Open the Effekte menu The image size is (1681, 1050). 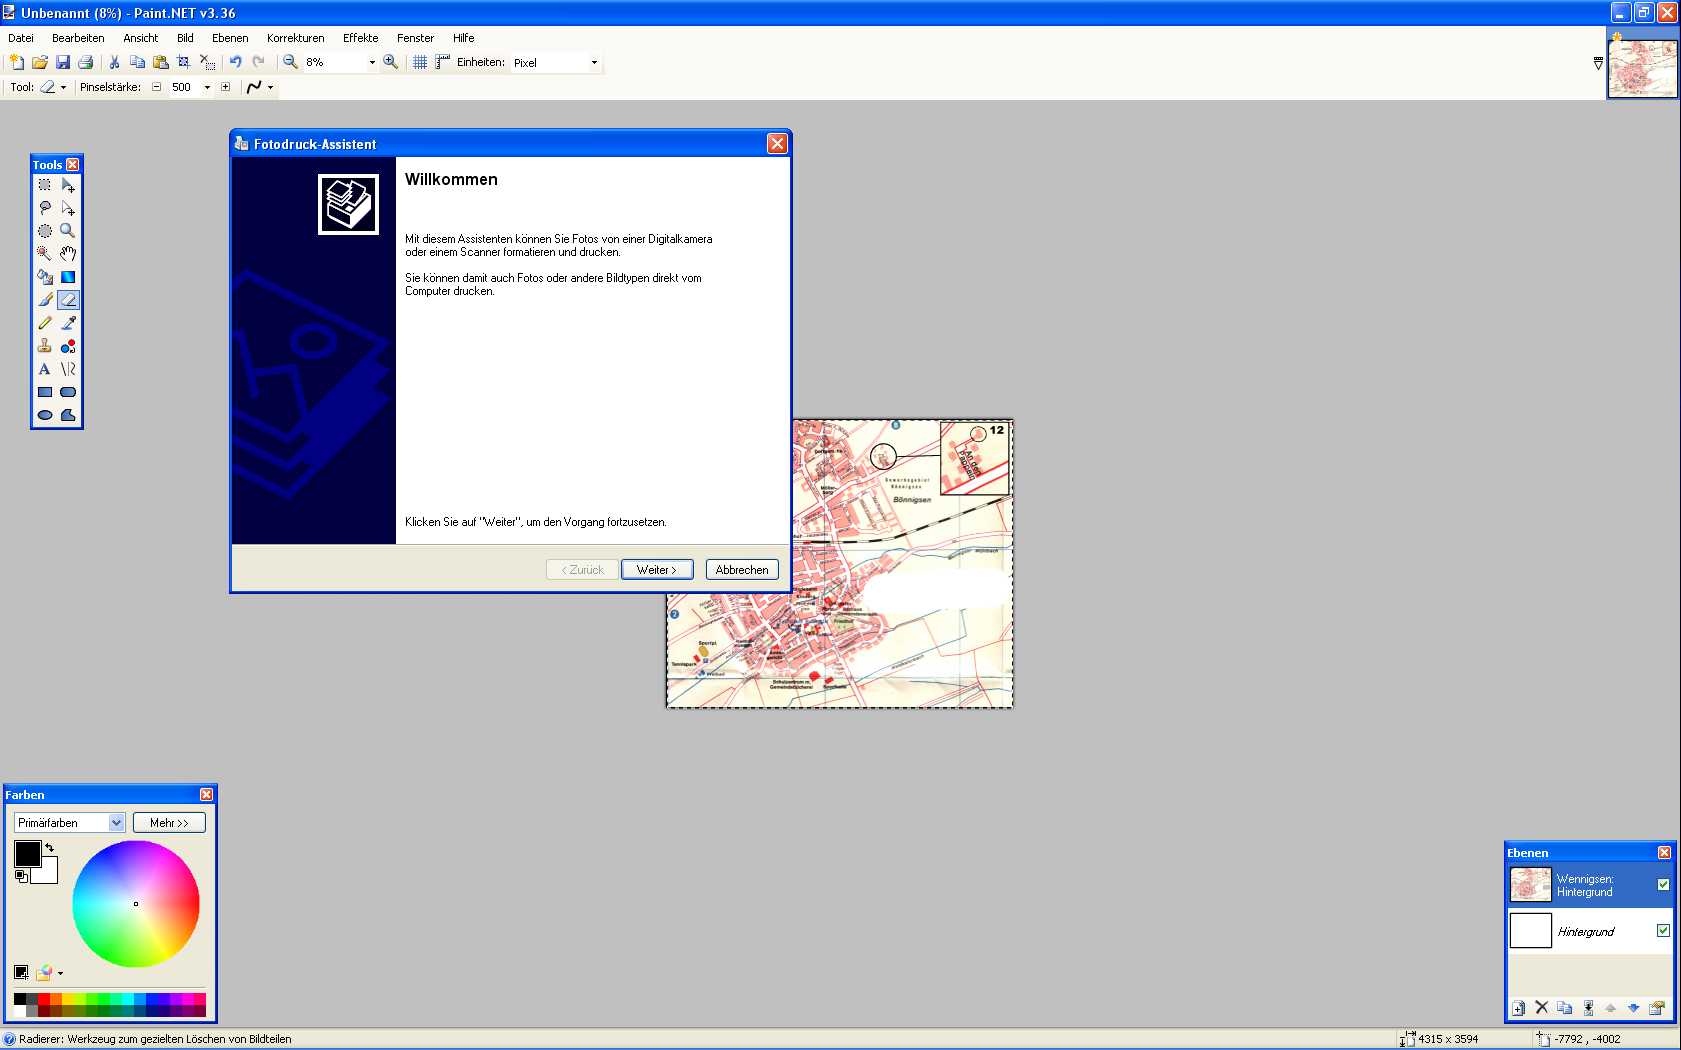click(361, 38)
